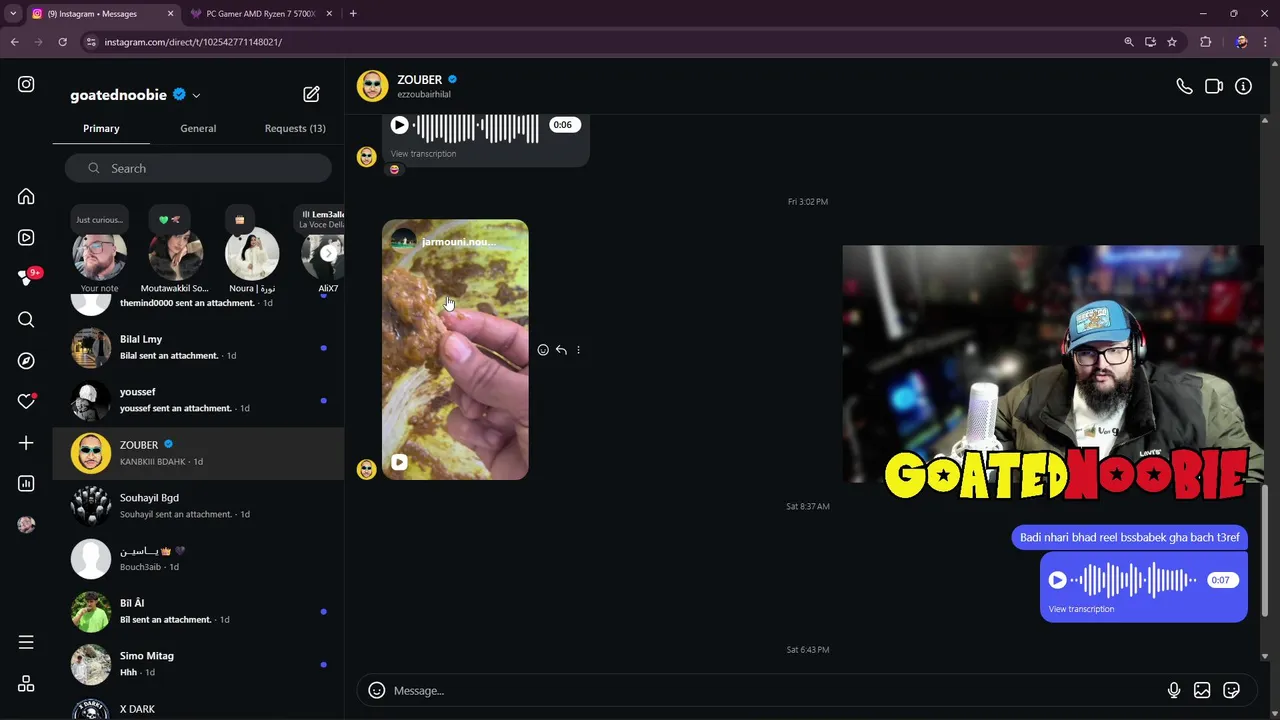Switch to General inbox tab

click(x=198, y=128)
